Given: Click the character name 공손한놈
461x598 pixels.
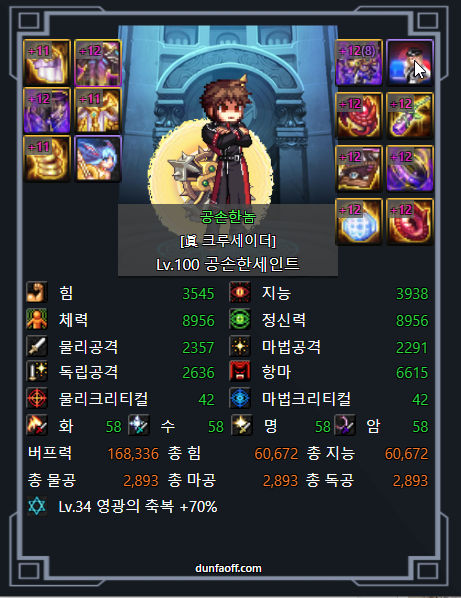Looking at the screenshot, I should click(228, 217).
